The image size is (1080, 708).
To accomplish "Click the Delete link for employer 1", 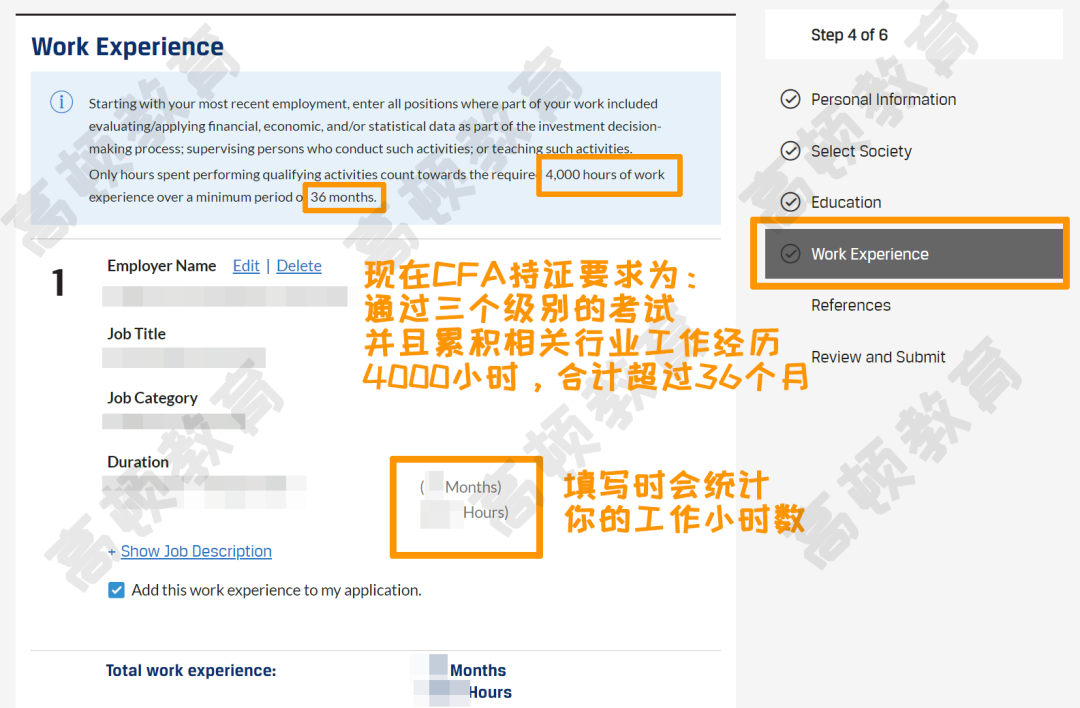I will click(299, 266).
